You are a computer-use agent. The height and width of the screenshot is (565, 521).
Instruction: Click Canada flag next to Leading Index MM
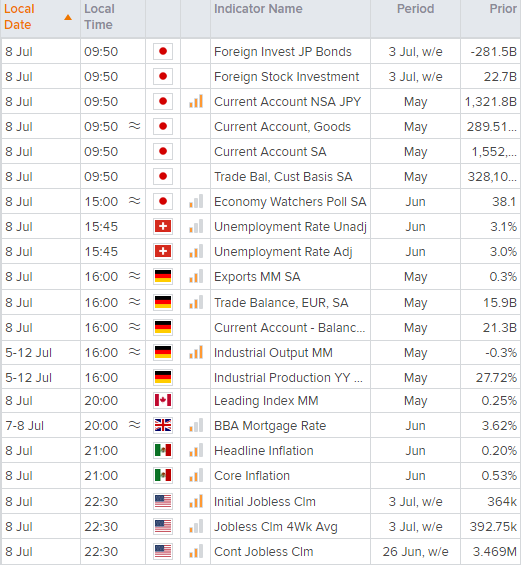pos(163,400)
